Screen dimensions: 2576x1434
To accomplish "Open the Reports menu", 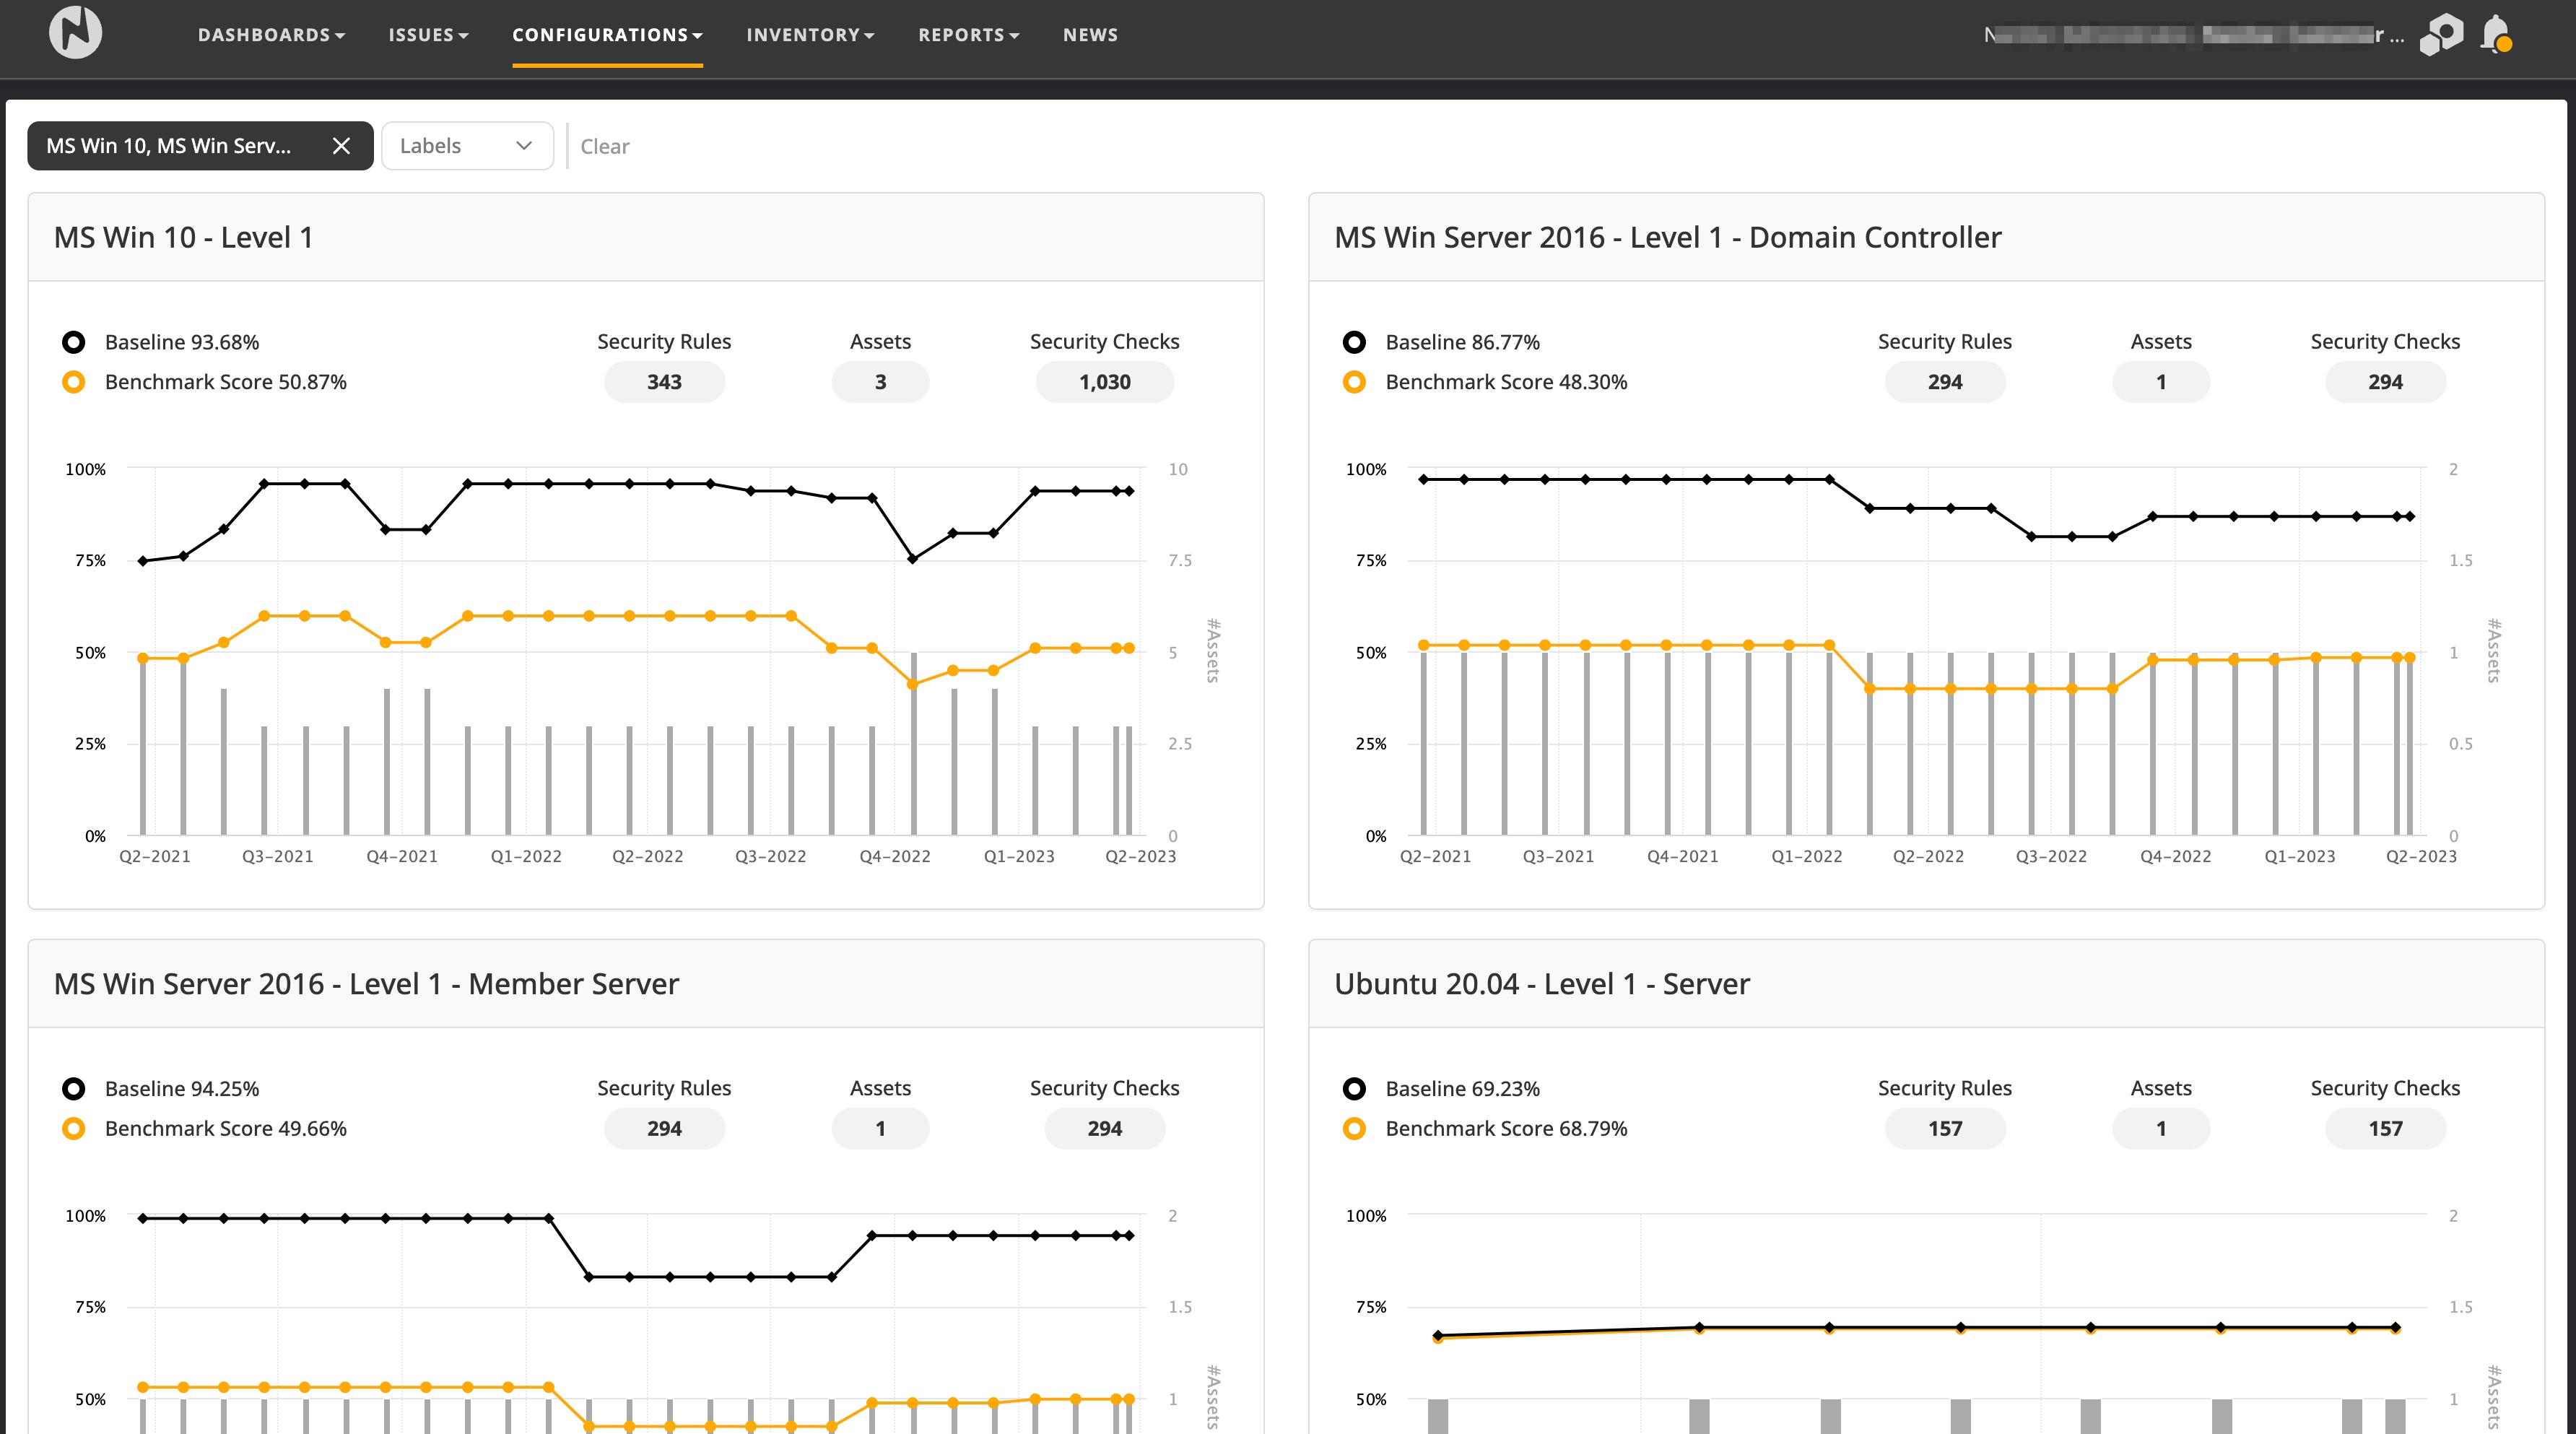I will [x=968, y=35].
